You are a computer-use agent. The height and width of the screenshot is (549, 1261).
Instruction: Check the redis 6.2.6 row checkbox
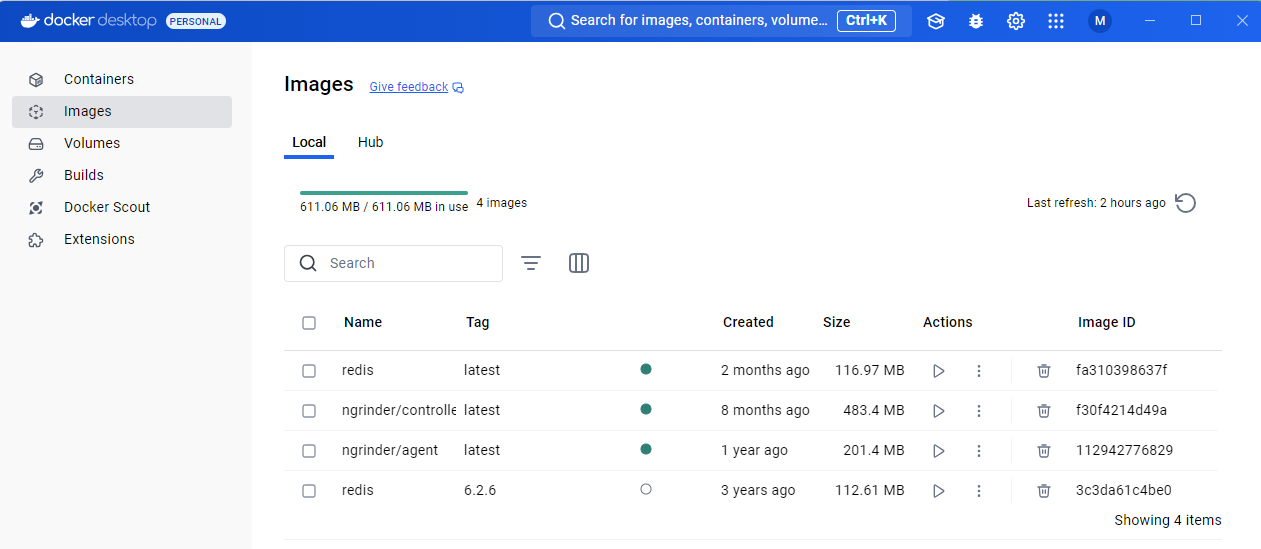pyautogui.click(x=309, y=491)
